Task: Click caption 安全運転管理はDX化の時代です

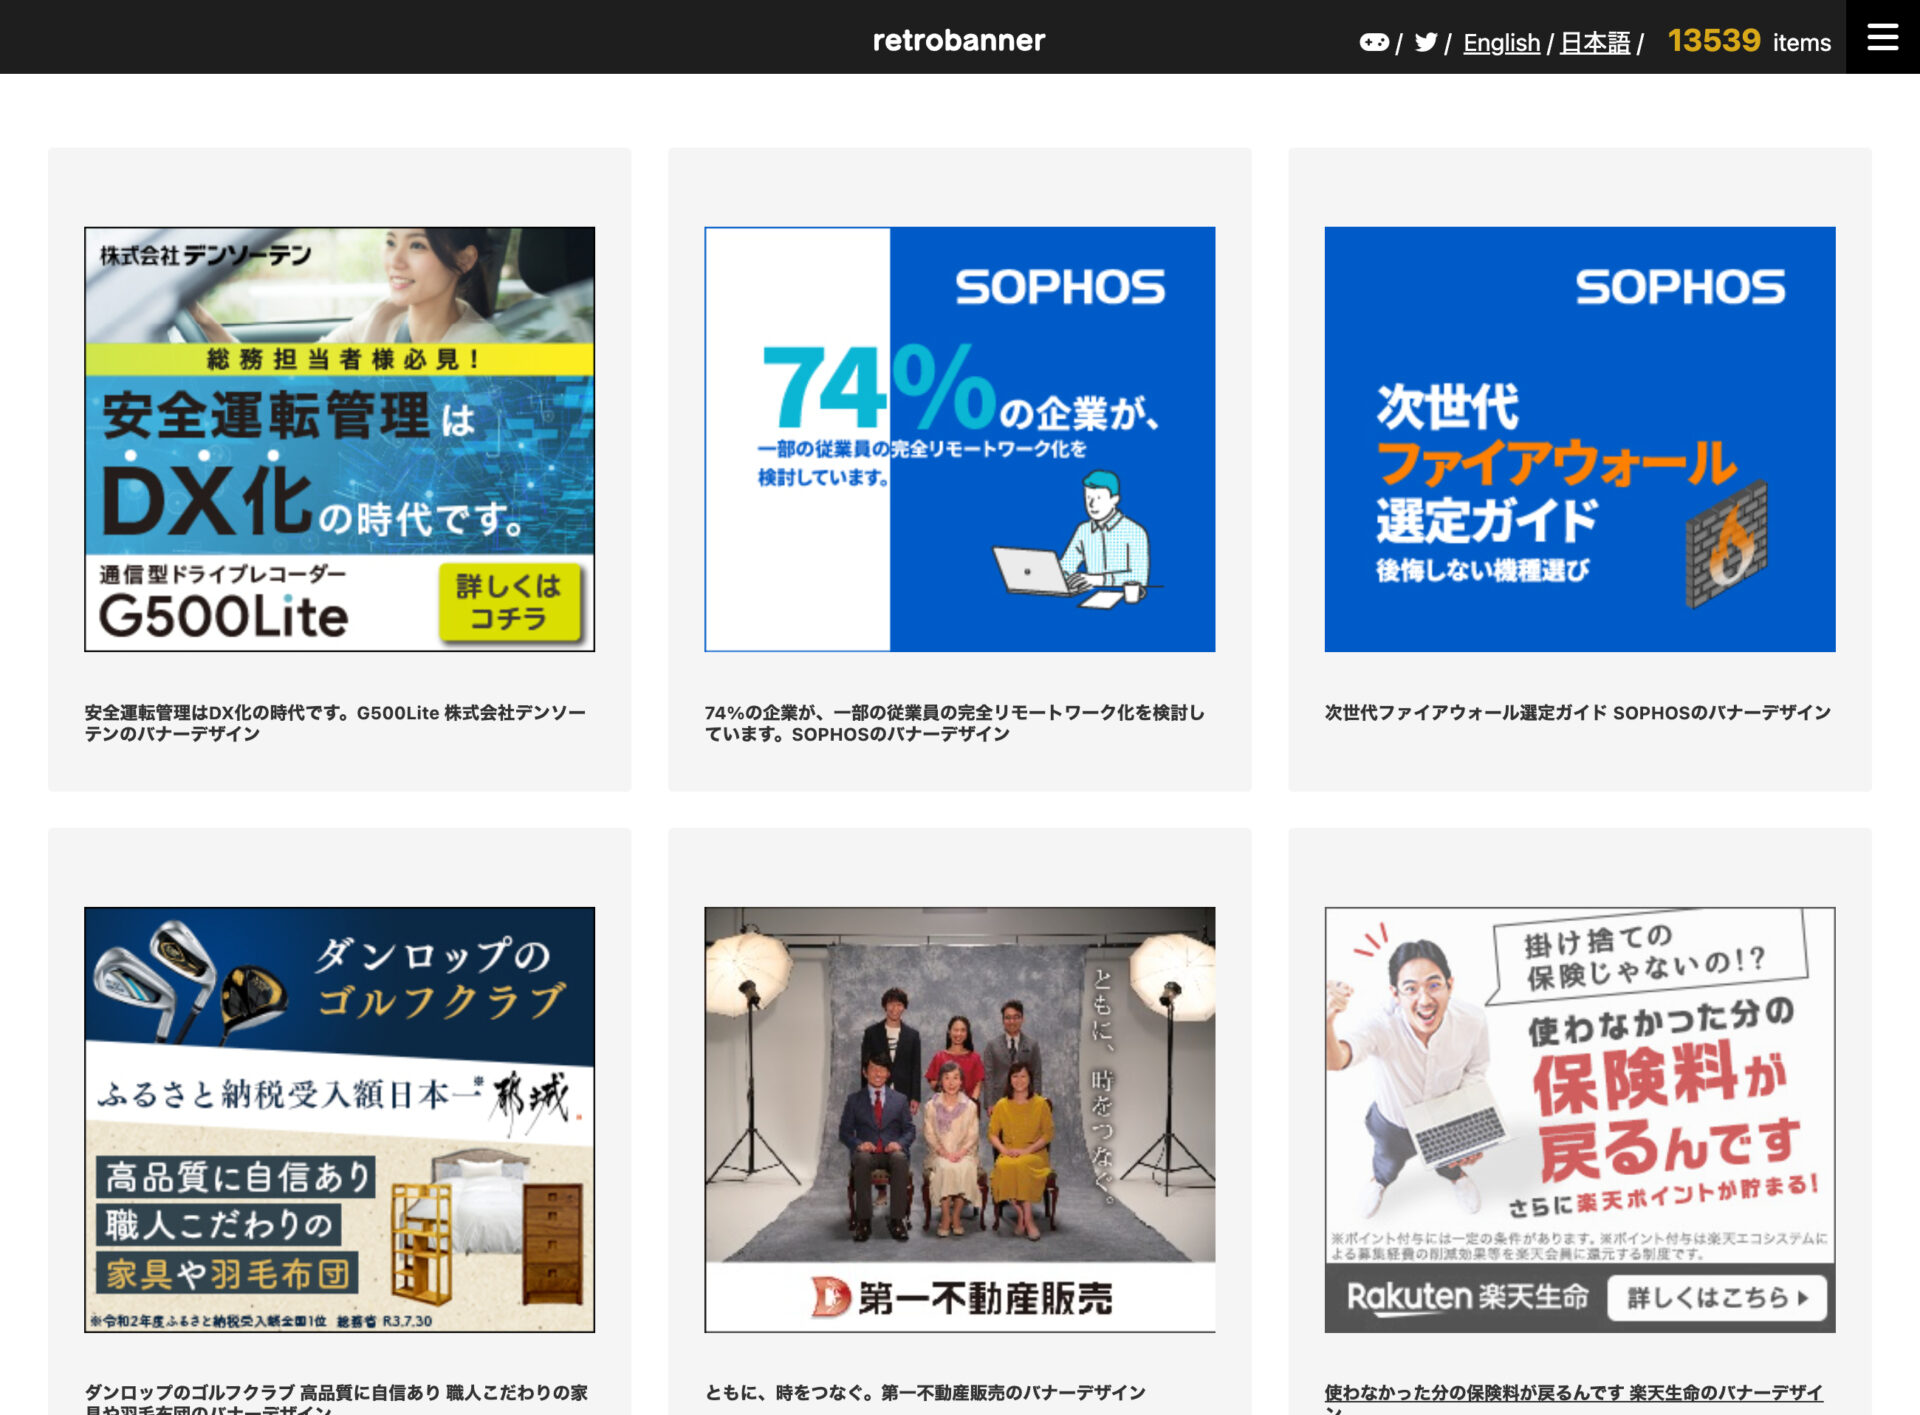Action: 335,722
